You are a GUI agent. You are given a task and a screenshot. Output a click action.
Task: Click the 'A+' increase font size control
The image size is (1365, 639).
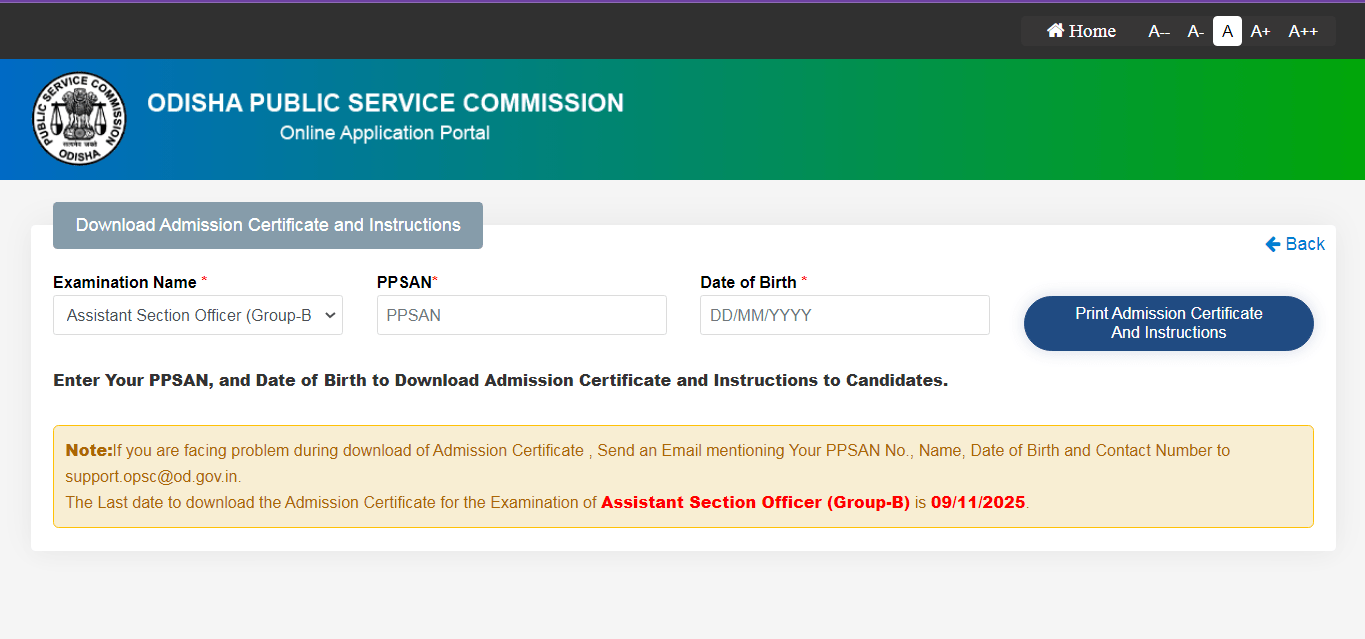1260,31
